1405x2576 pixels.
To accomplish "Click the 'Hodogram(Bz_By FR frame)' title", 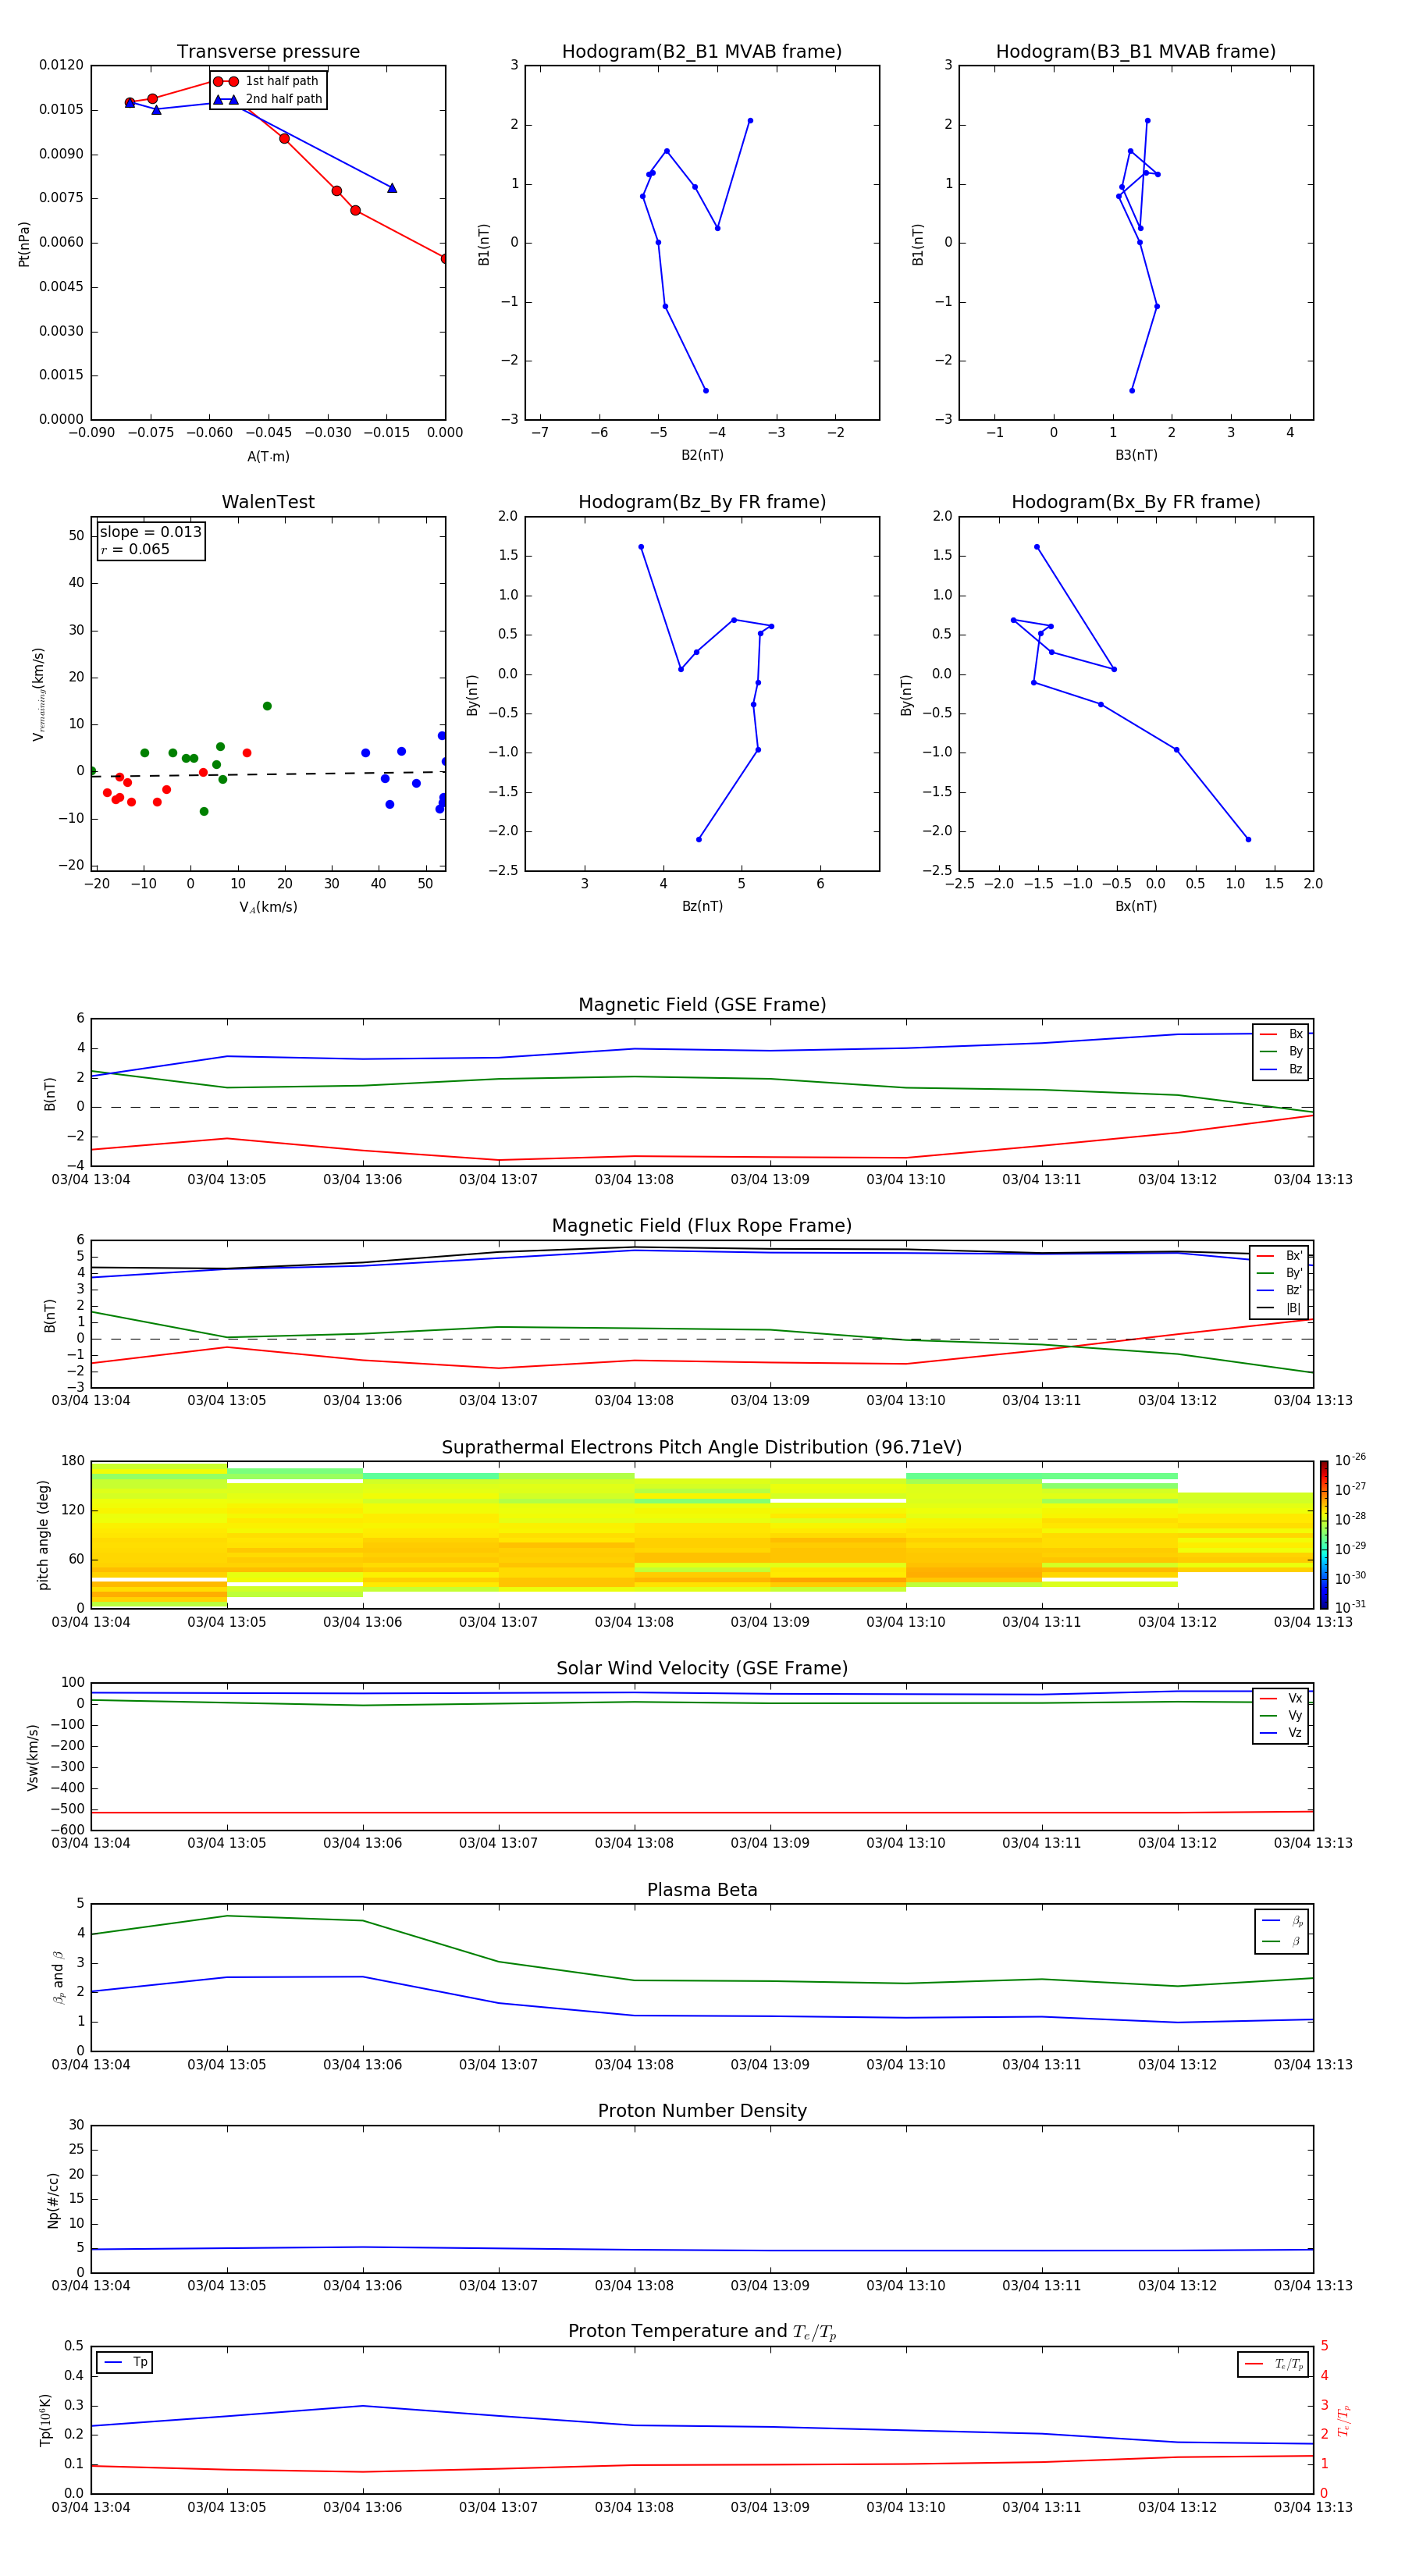I will [x=702, y=502].
